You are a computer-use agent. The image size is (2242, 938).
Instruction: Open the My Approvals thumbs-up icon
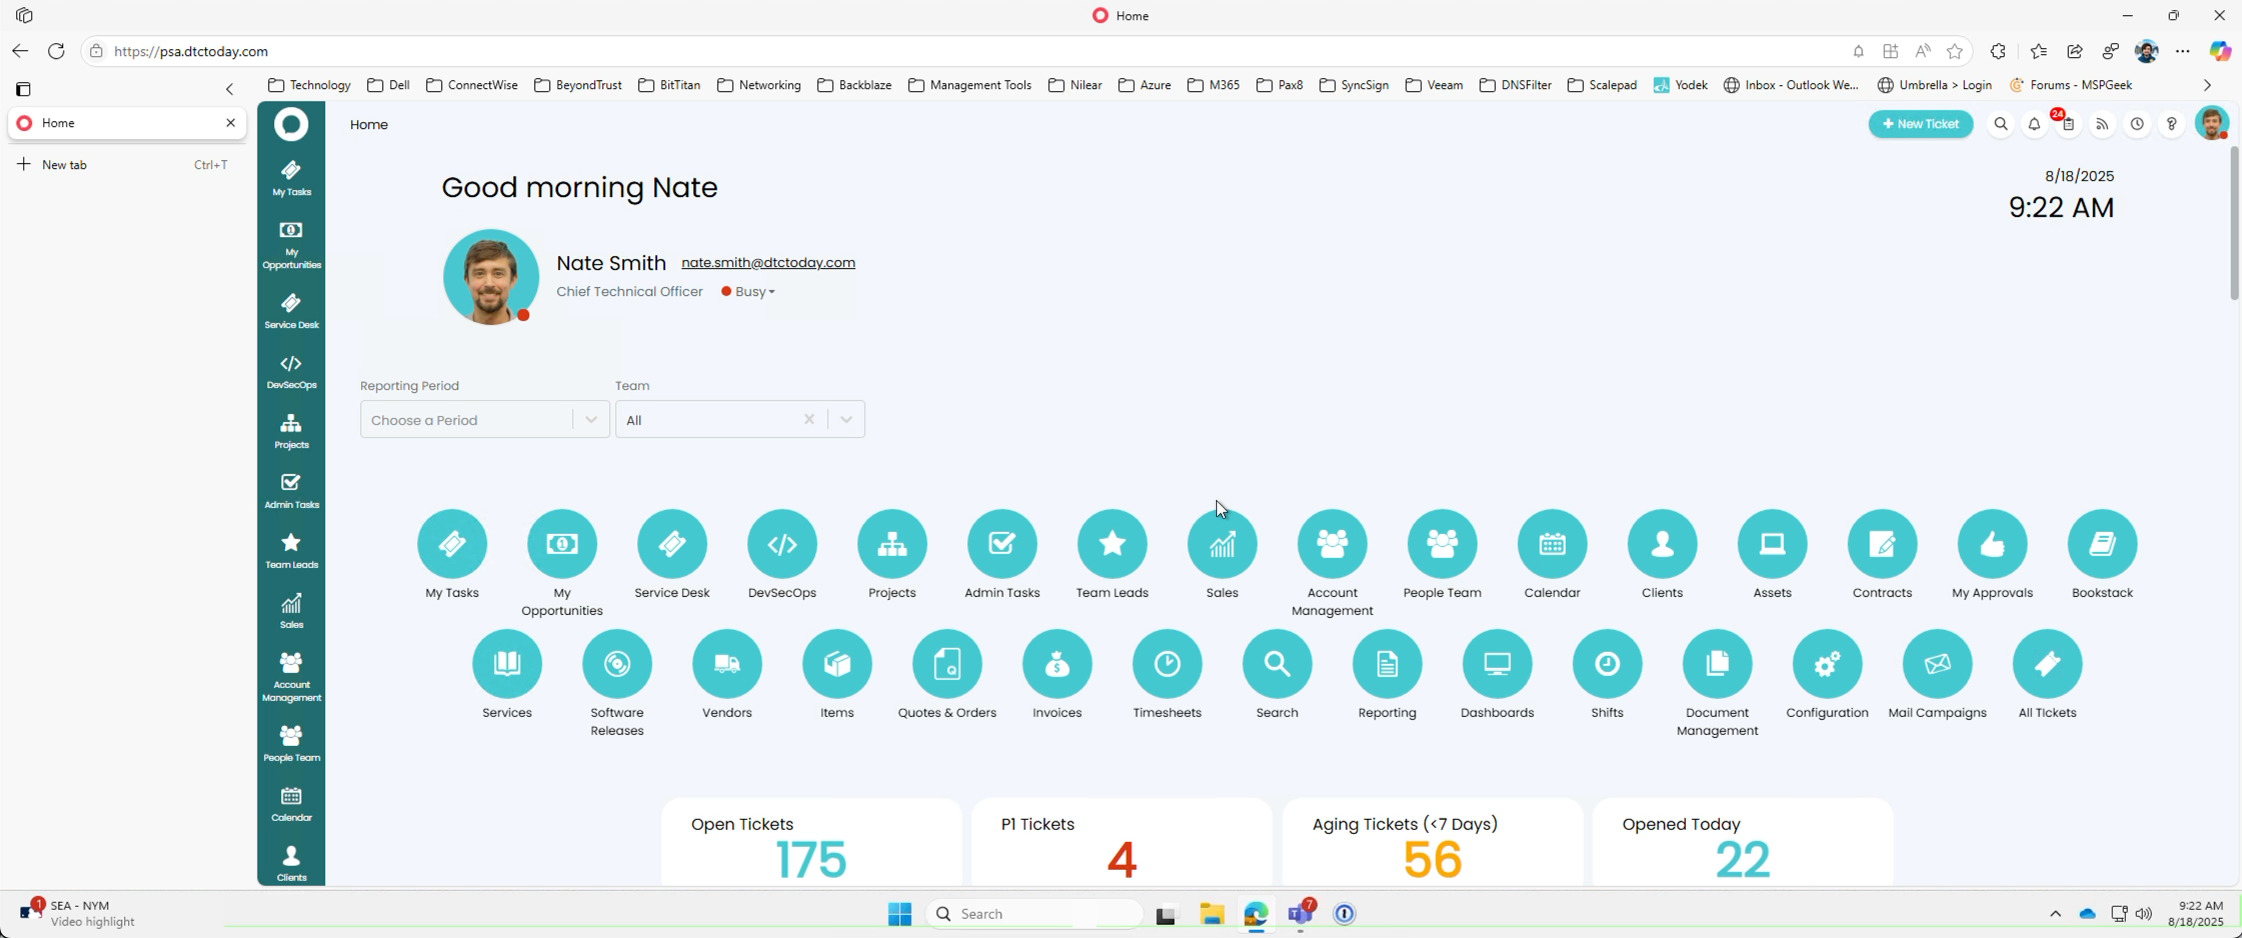click(x=1992, y=544)
